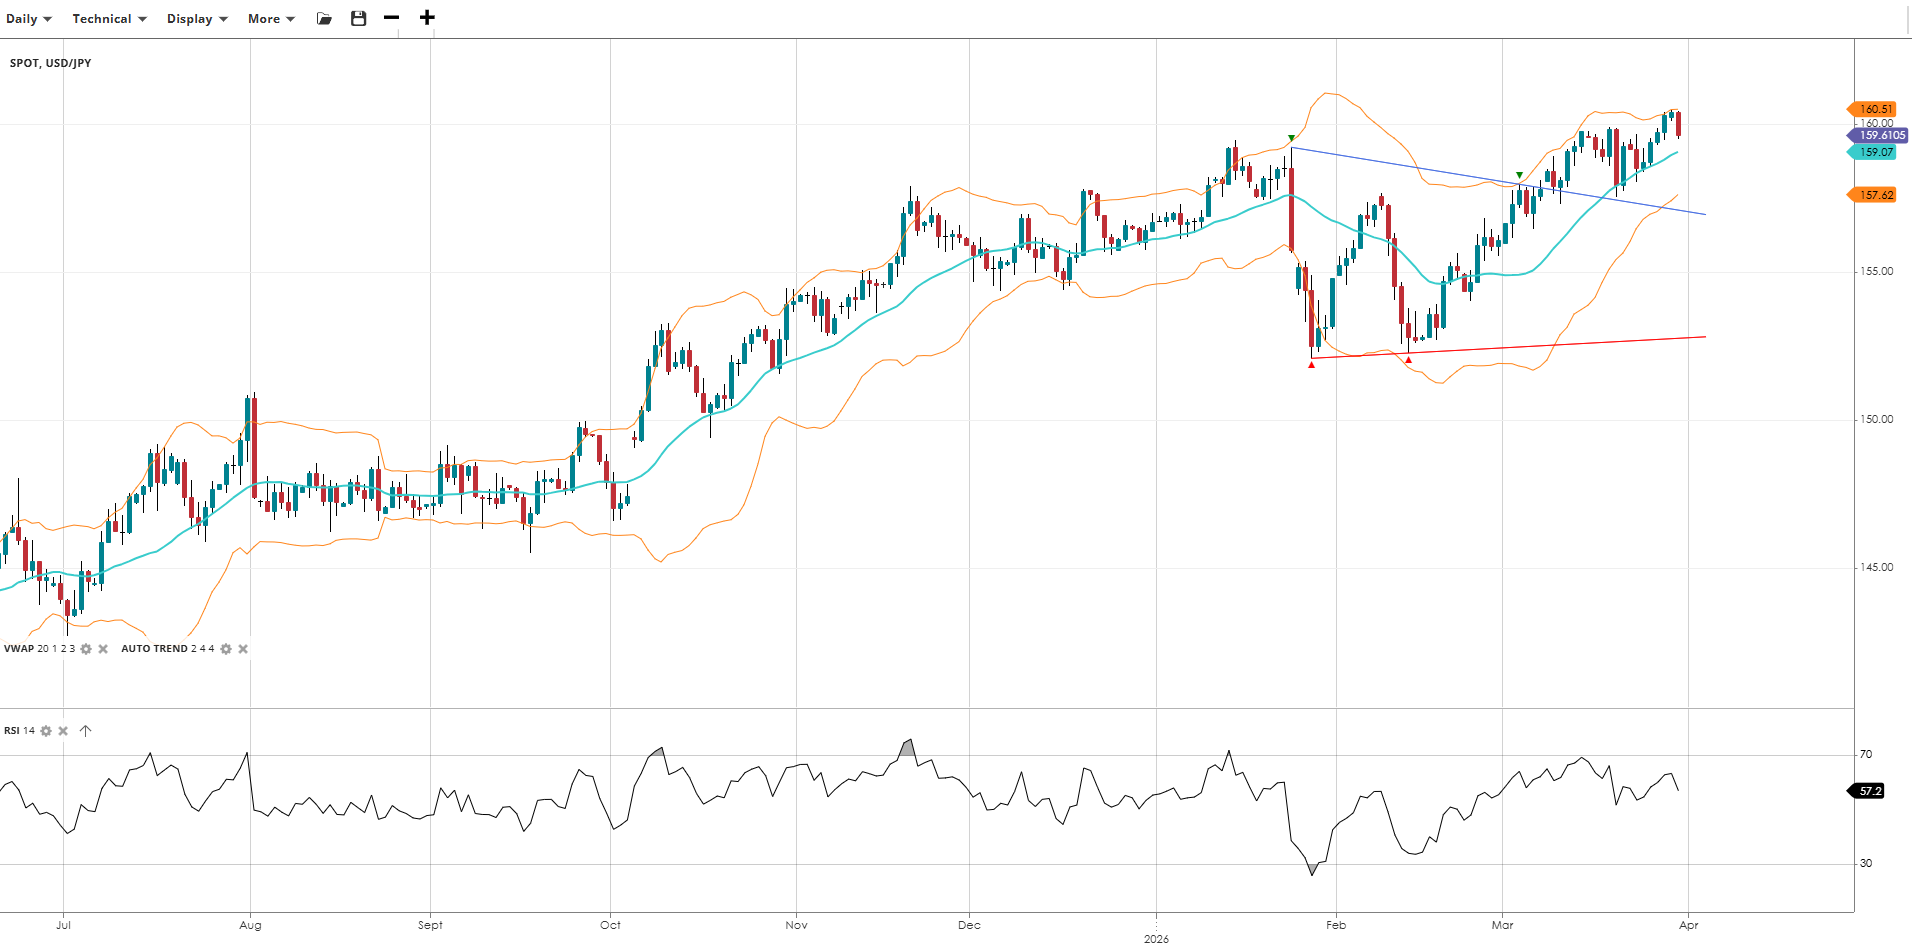Open RSI 14 settings gear
This screenshot has height=945, width=1912.
[x=46, y=731]
